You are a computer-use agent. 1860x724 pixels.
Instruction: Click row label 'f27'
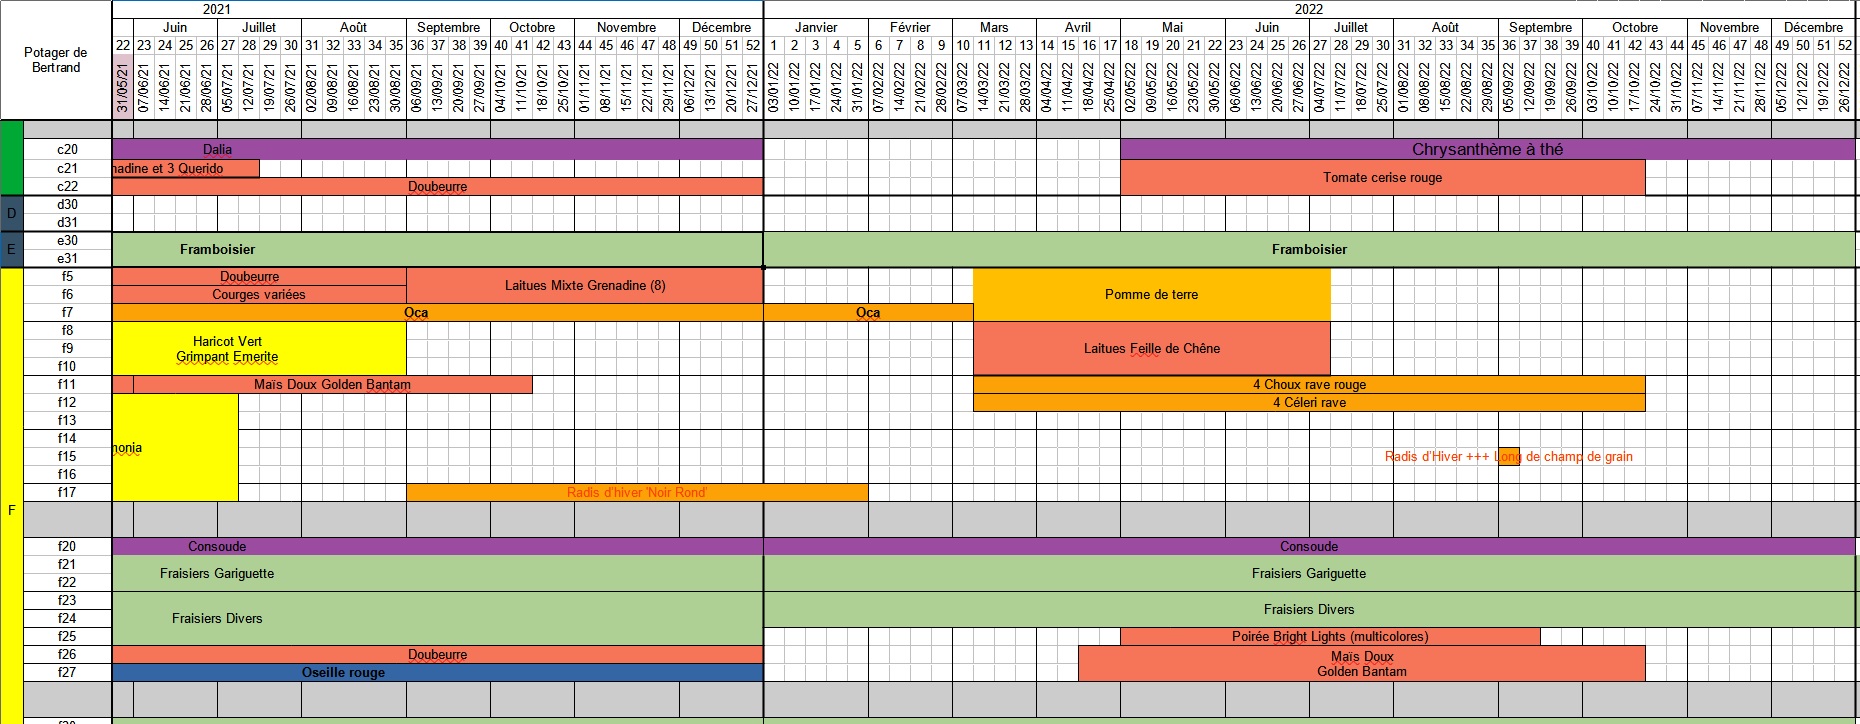tap(67, 673)
